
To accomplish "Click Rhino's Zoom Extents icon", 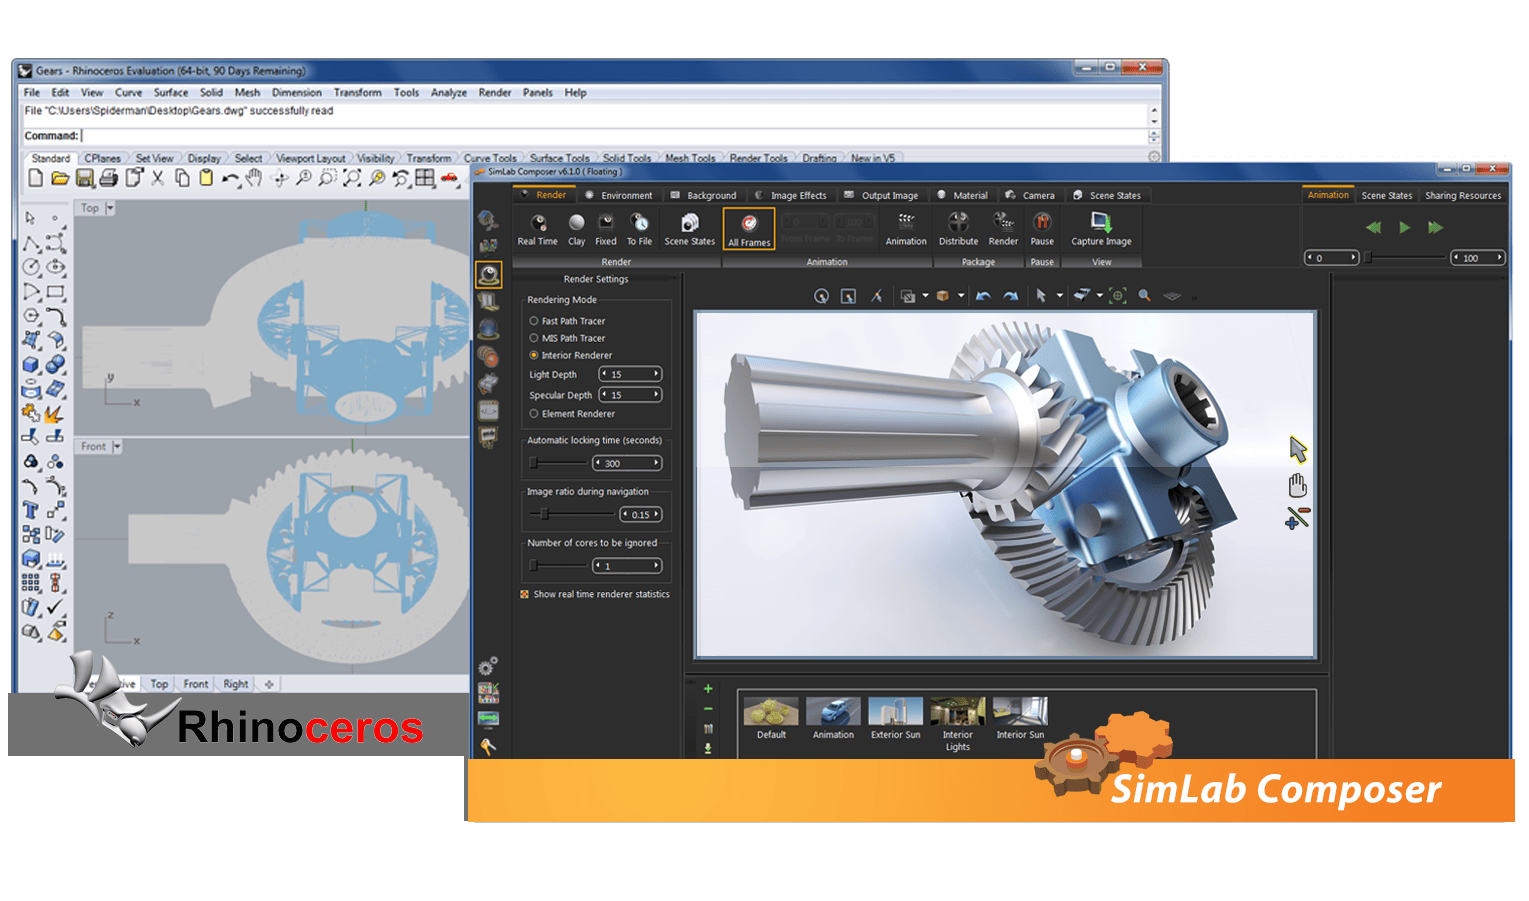I will [352, 178].
